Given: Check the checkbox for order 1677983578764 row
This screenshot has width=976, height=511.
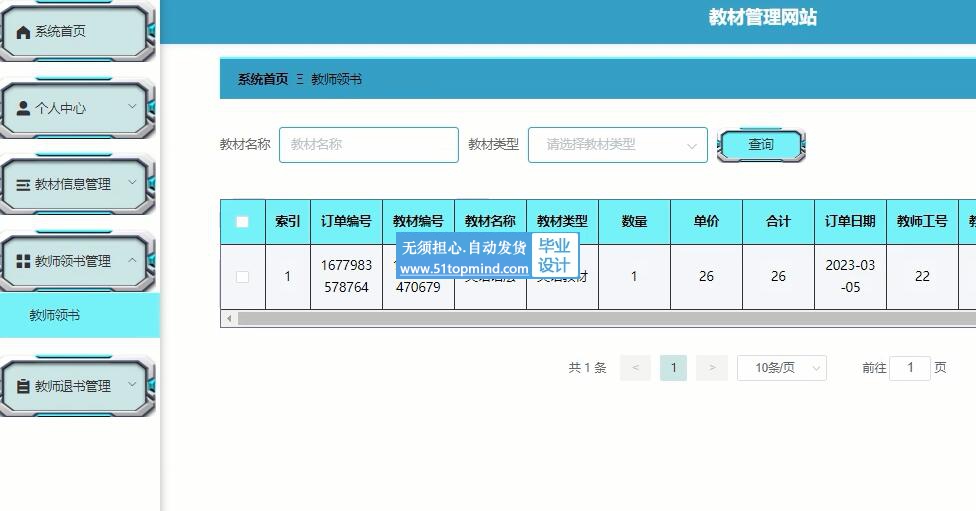Looking at the screenshot, I should (x=242, y=277).
